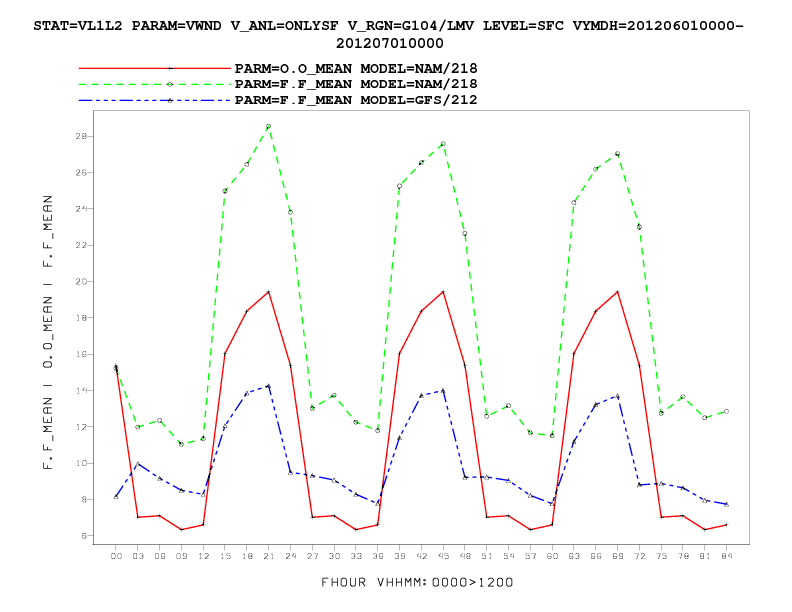This screenshot has width=792, height=612.
Task: Click the green dashed legend line sample
Action: pyautogui.click(x=155, y=84)
